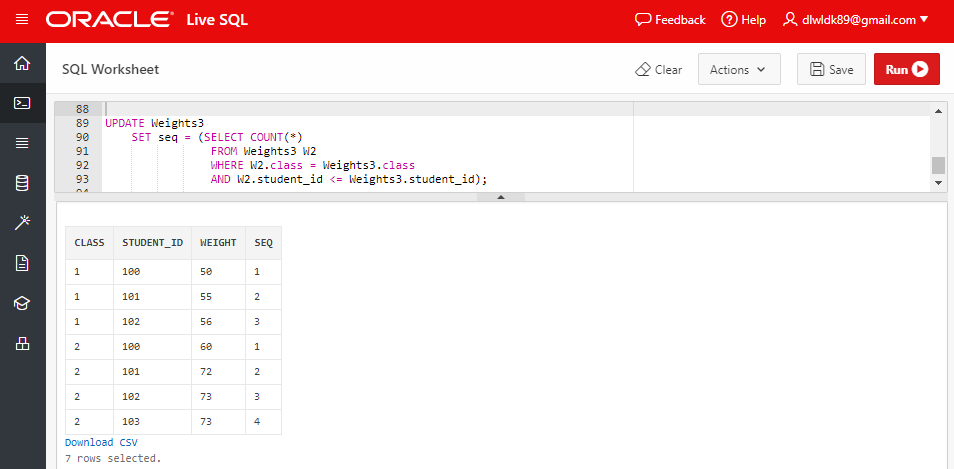Click the CLASS column header
954x469 pixels.
click(x=89, y=243)
